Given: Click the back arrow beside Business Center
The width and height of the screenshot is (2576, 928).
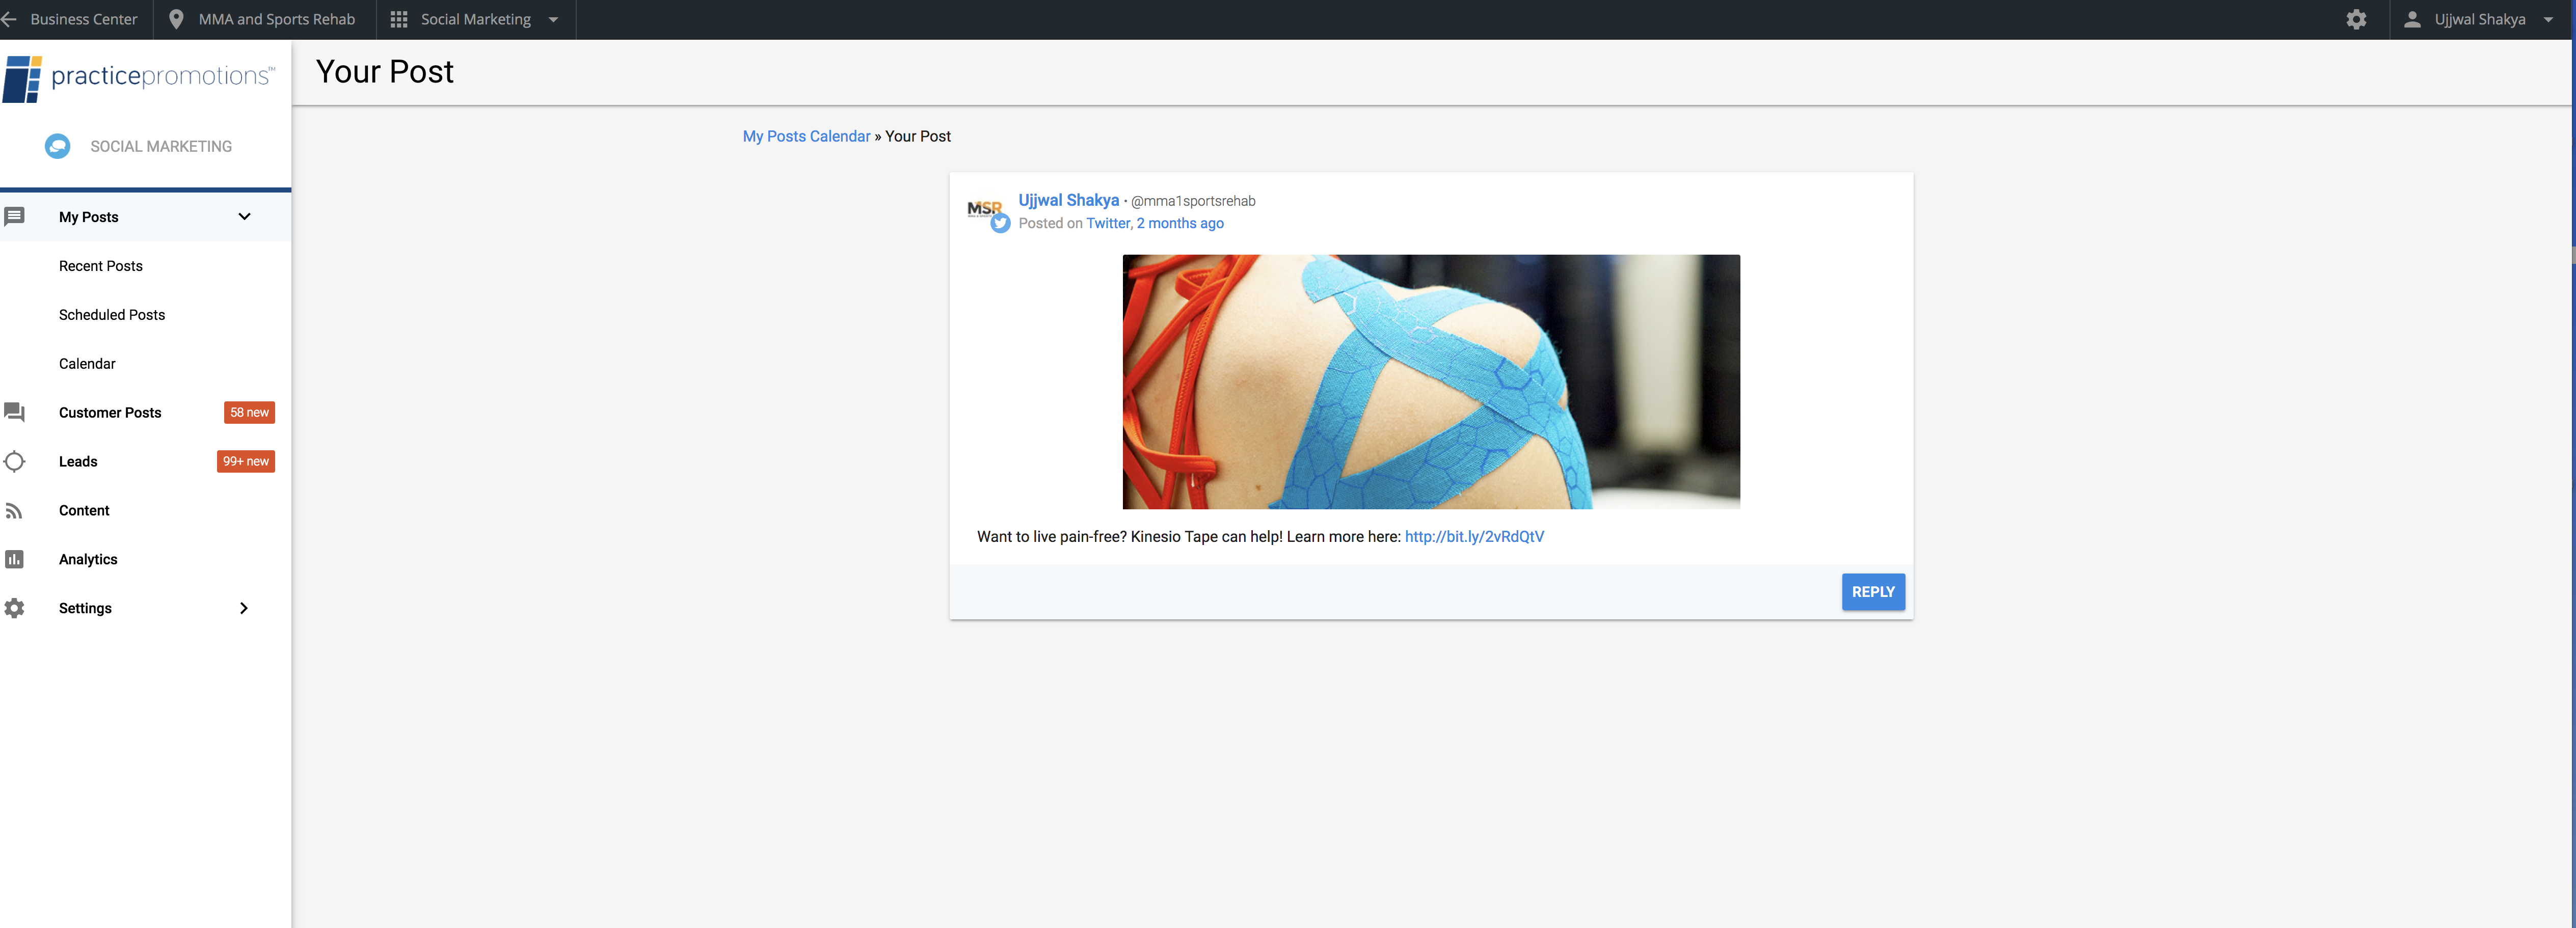Looking at the screenshot, I should pos(9,19).
